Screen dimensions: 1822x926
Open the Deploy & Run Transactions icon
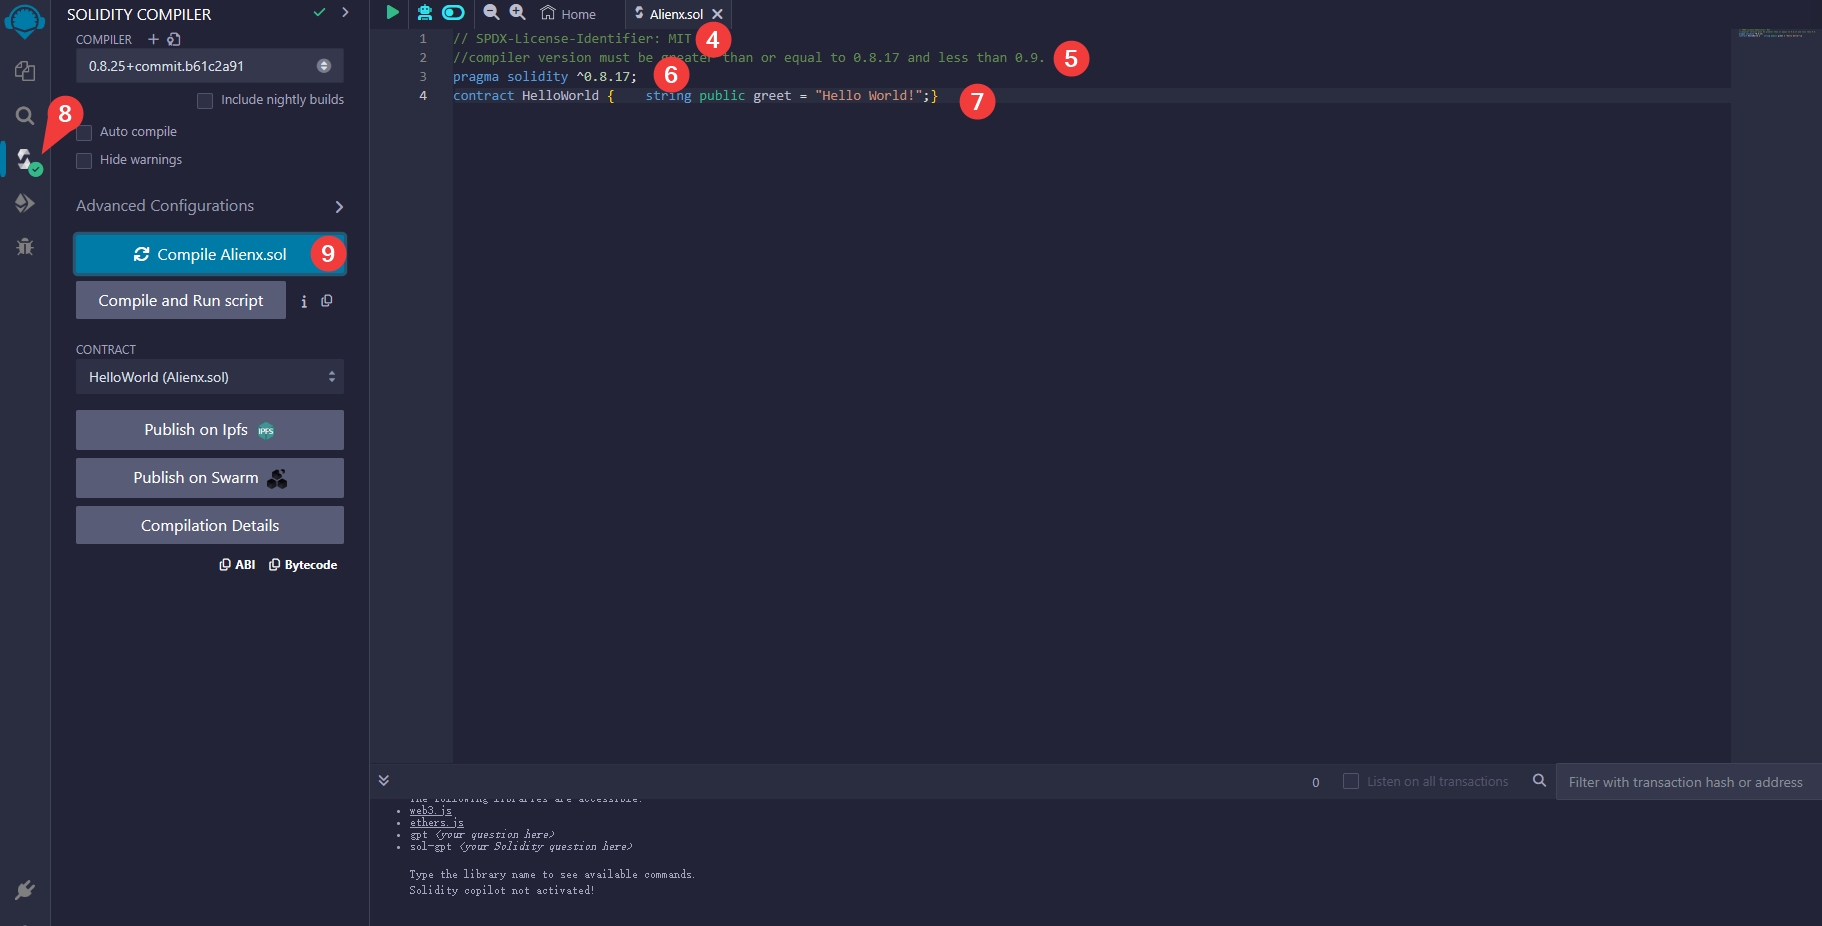pyautogui.click(x=25, y=203)
